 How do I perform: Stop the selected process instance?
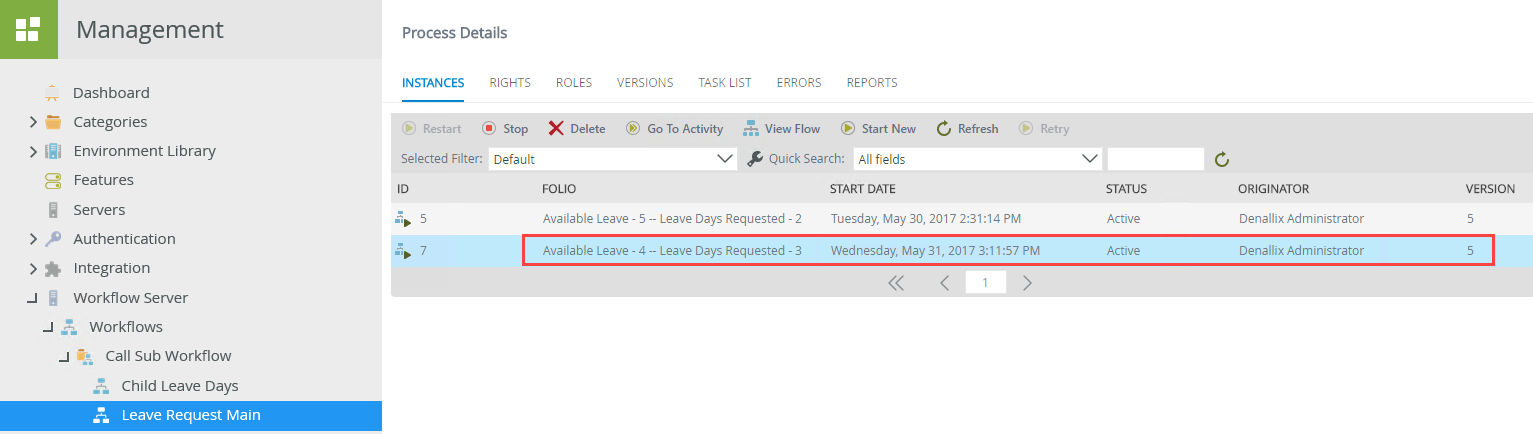[505, 129]
